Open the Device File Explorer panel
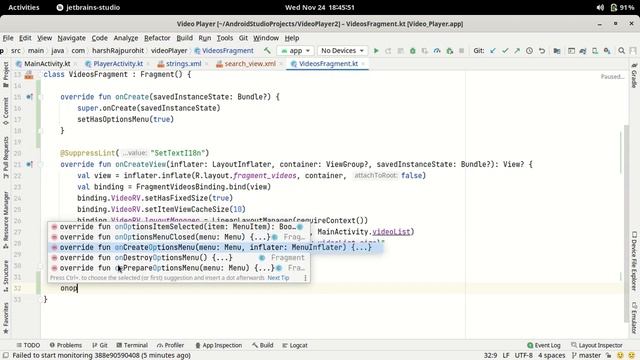This screenshot has height=360, width=640. pos(634,261)
